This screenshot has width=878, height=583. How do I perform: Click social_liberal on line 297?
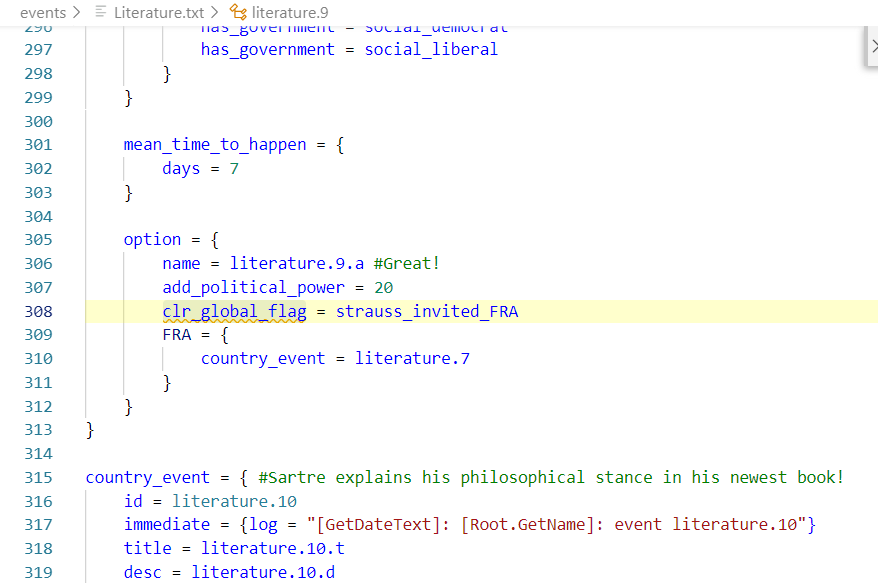[431, 49]
